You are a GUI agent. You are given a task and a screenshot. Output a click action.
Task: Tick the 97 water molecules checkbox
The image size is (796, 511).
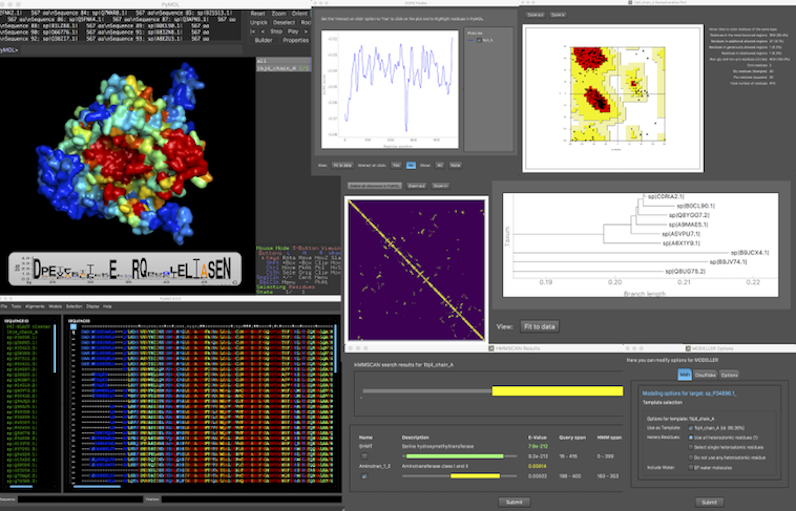[690, 467]
